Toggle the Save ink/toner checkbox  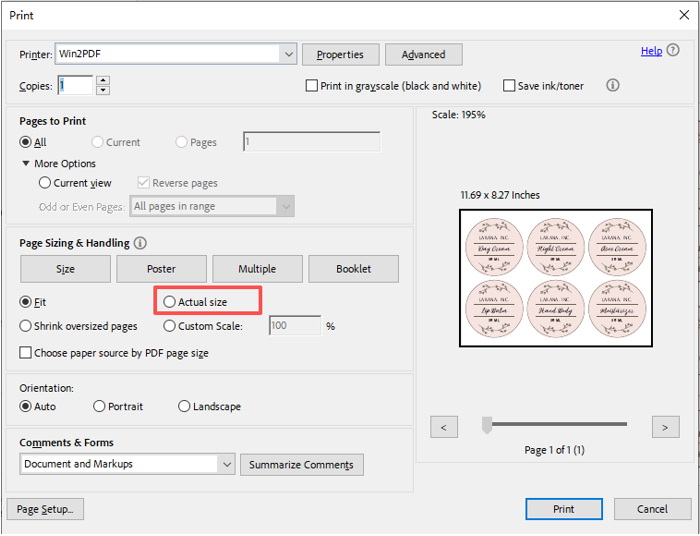click(x=509, y=86)
